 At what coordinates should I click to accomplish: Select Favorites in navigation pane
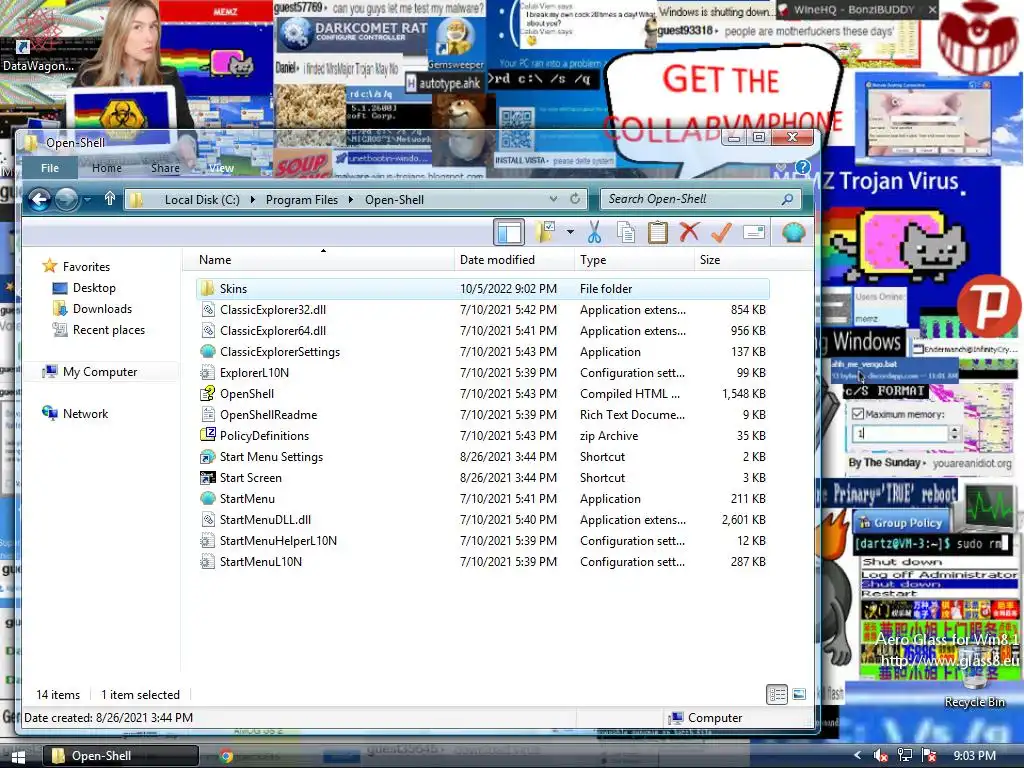click(x=86, y=266)
